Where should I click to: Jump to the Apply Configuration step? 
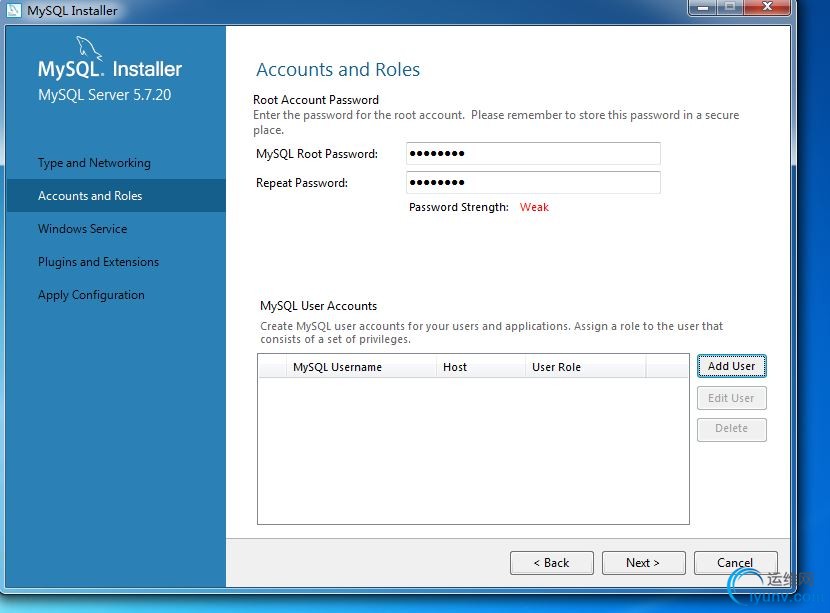click(x=91, y=295)
